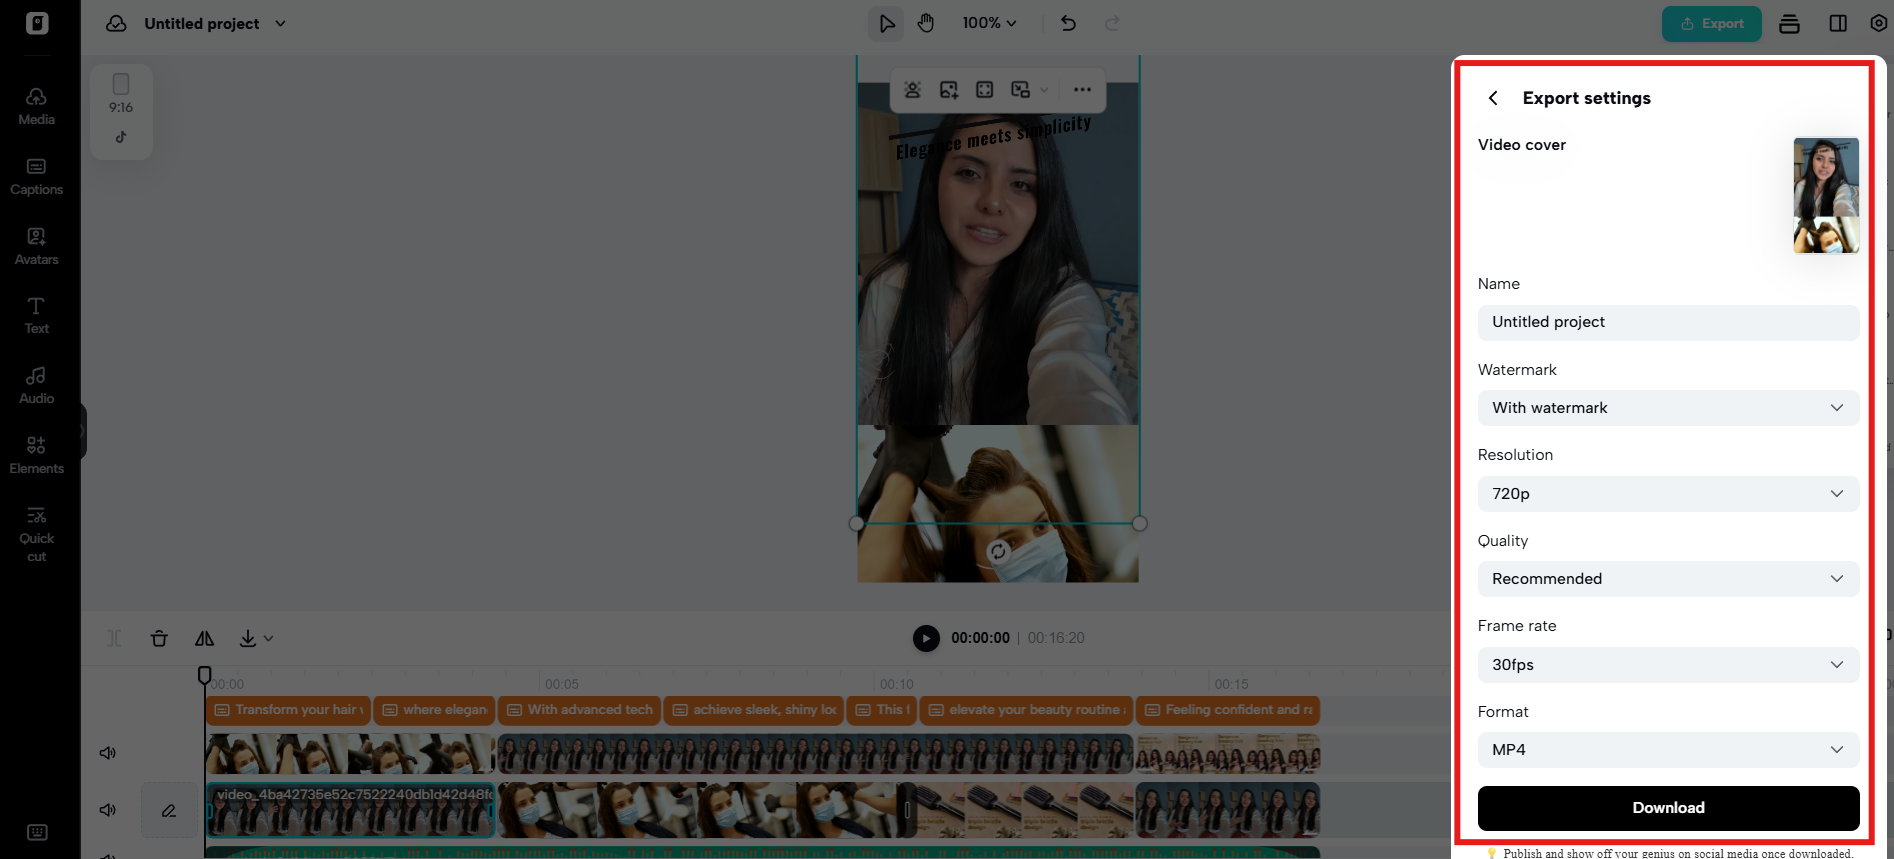Play the video preview
Image resolution: width=1894 pixels, height=859 pixels.
click(926, 638)
